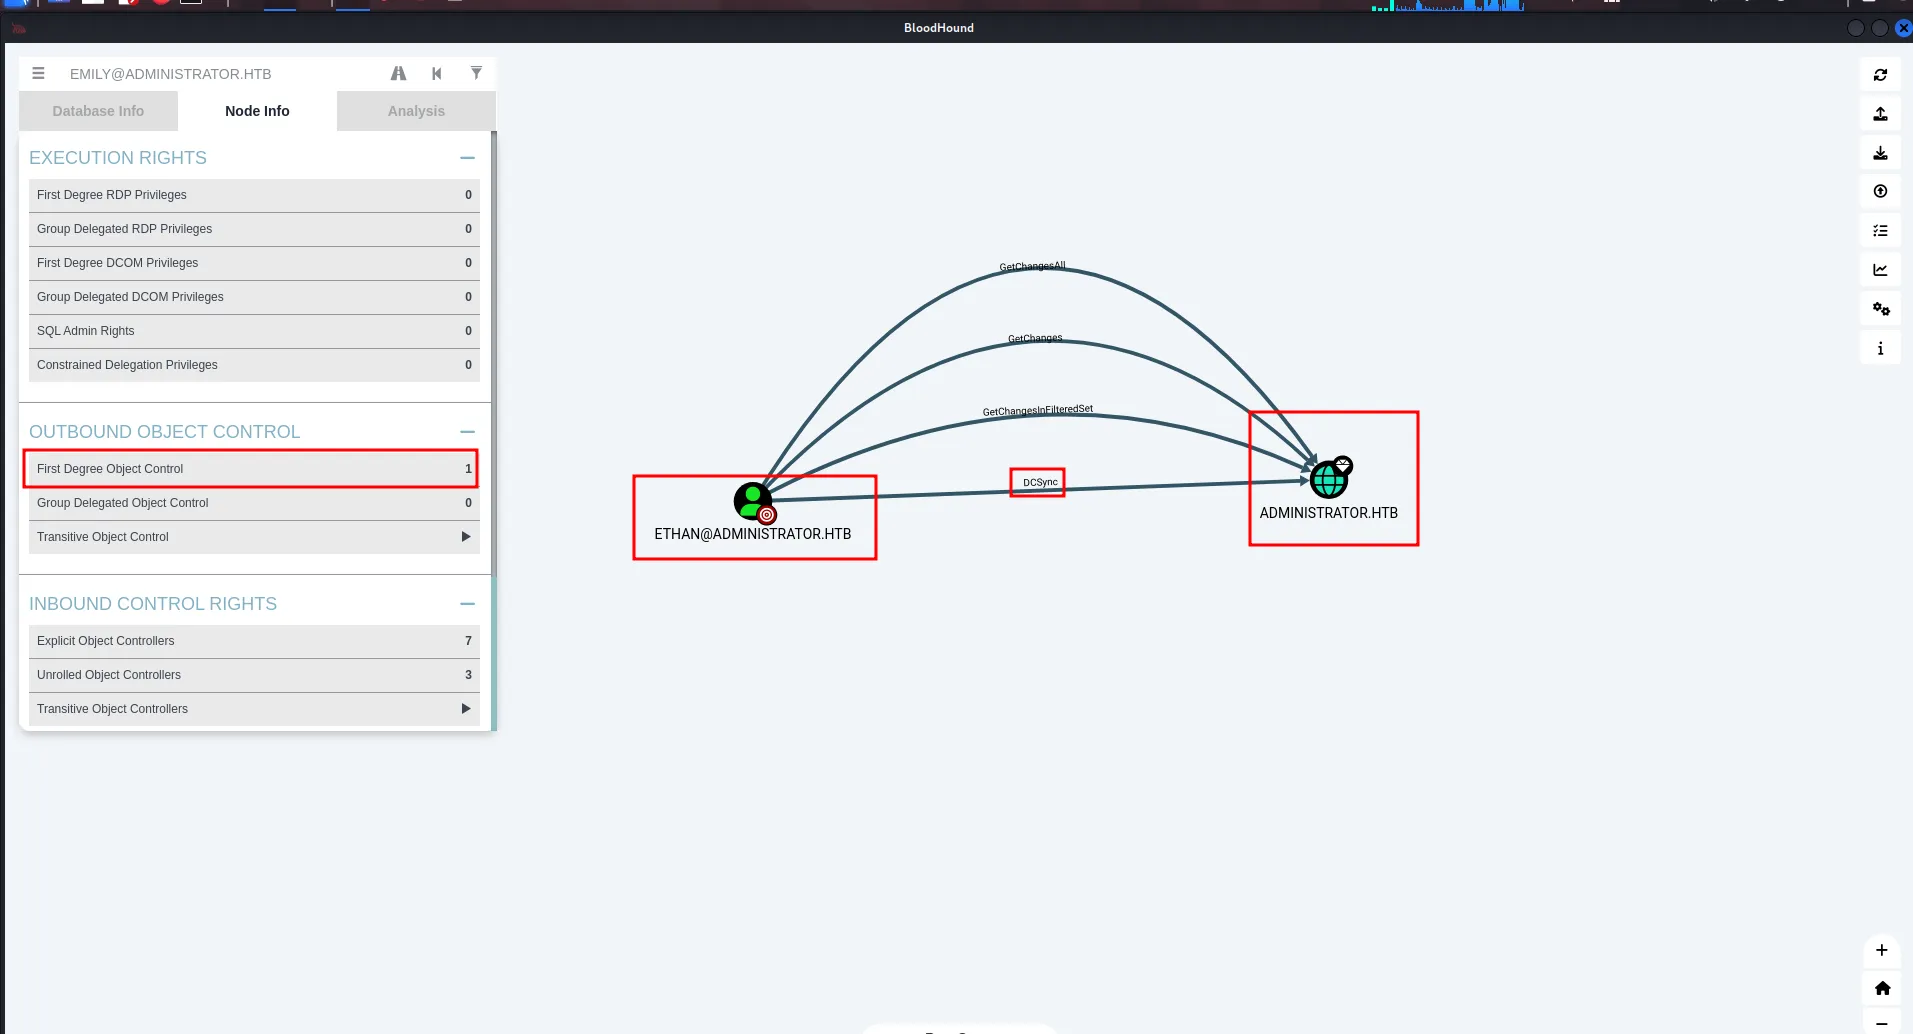Click the GetChanges edge label
Viewport: 1913px width, 1034px height.
click(1035, 338)
